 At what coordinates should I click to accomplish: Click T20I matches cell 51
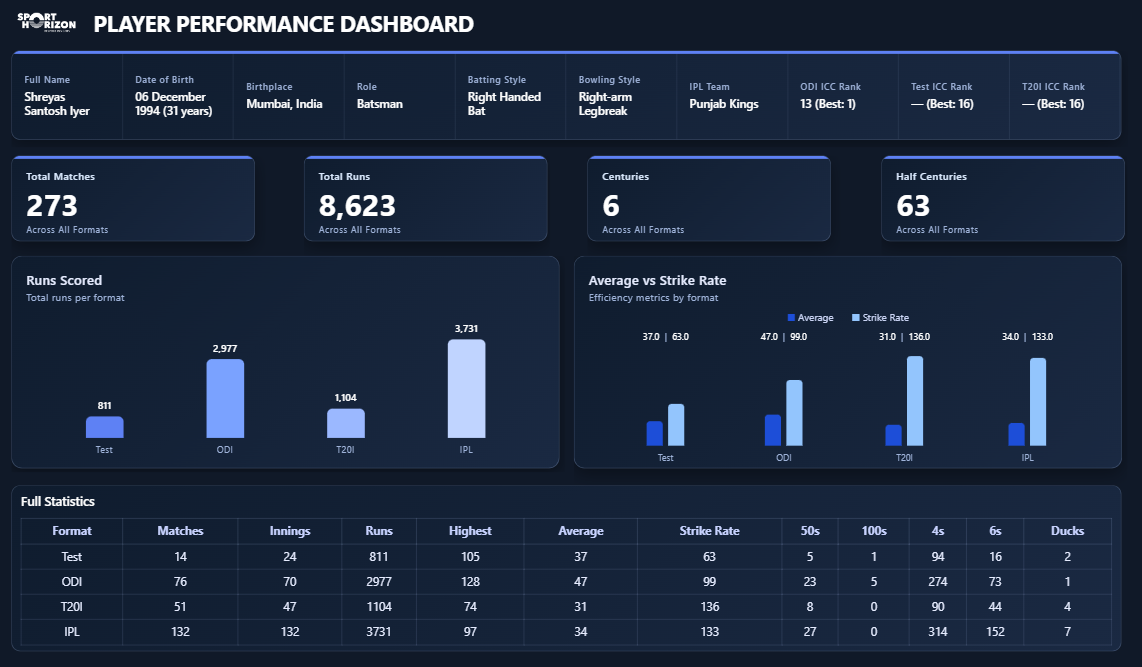(180, 607)
